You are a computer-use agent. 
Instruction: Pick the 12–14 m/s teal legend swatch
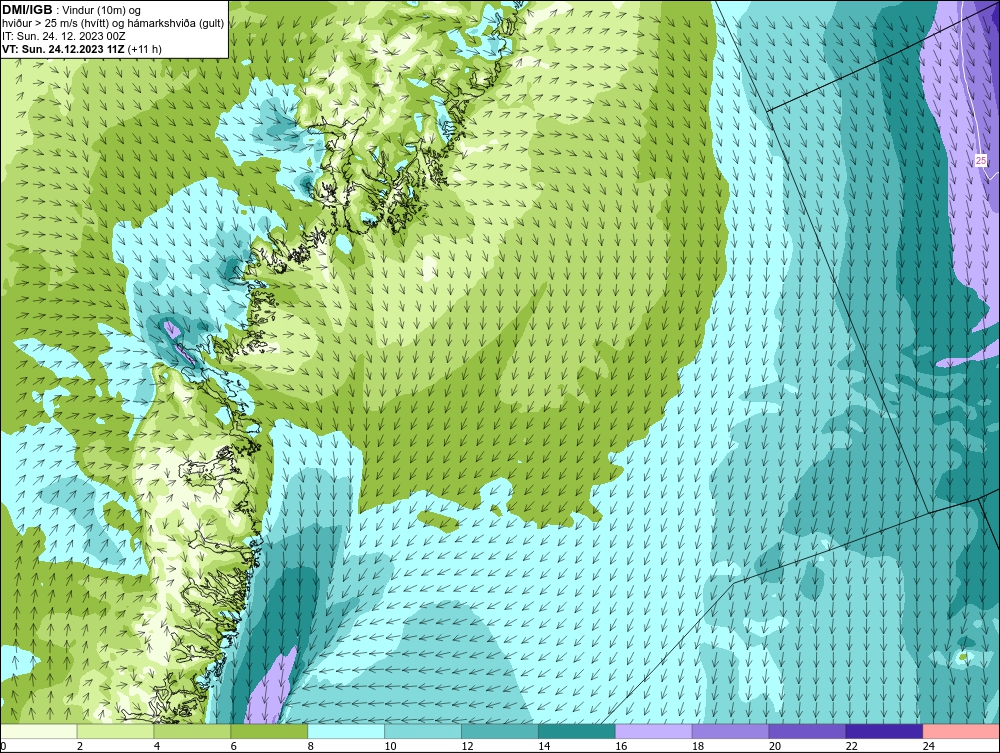499,732
